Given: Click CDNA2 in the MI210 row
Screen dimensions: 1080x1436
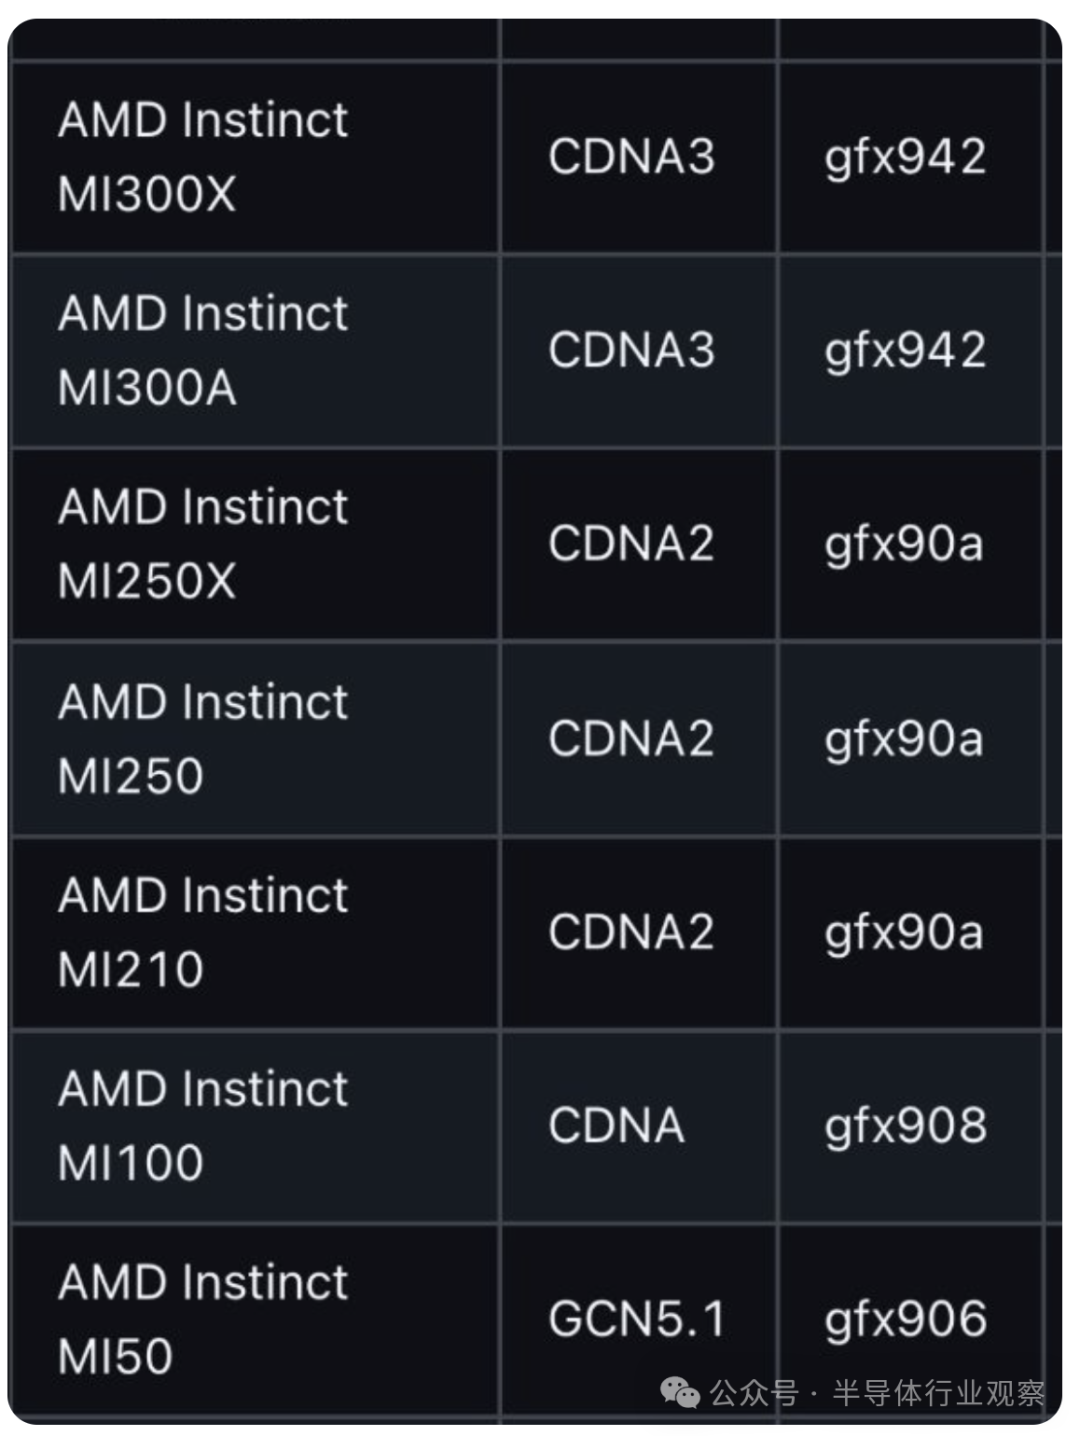Looking at the screenshot, I should 631,932.
